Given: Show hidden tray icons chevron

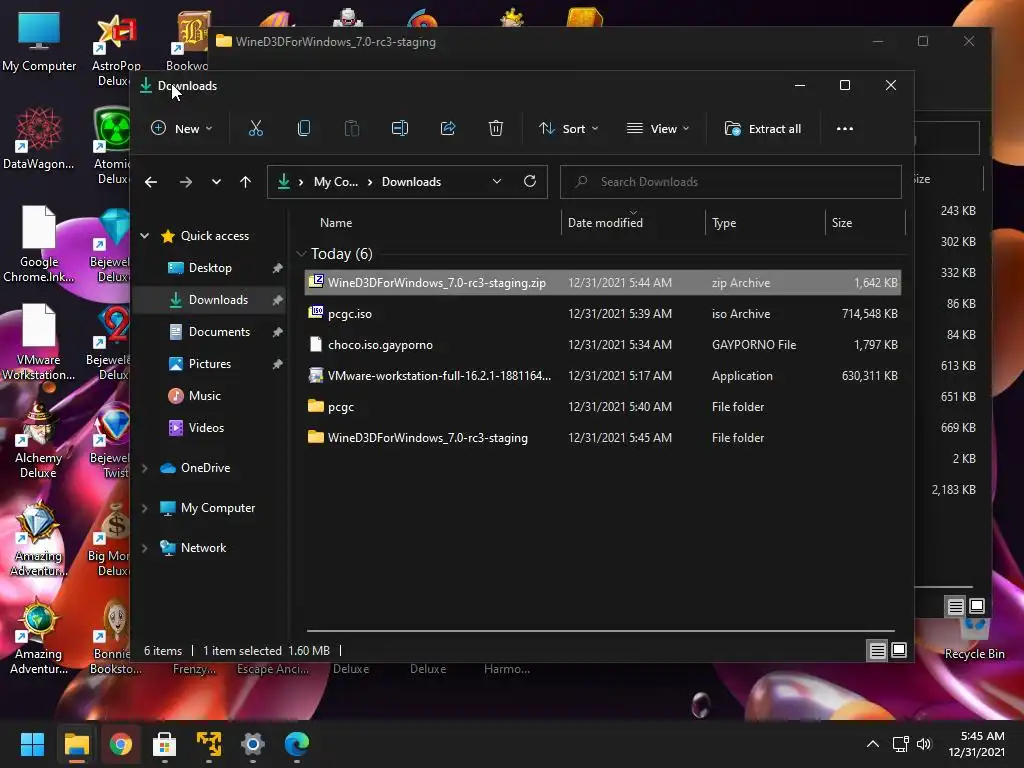Looking at the screenshot, I should (872, 744).
